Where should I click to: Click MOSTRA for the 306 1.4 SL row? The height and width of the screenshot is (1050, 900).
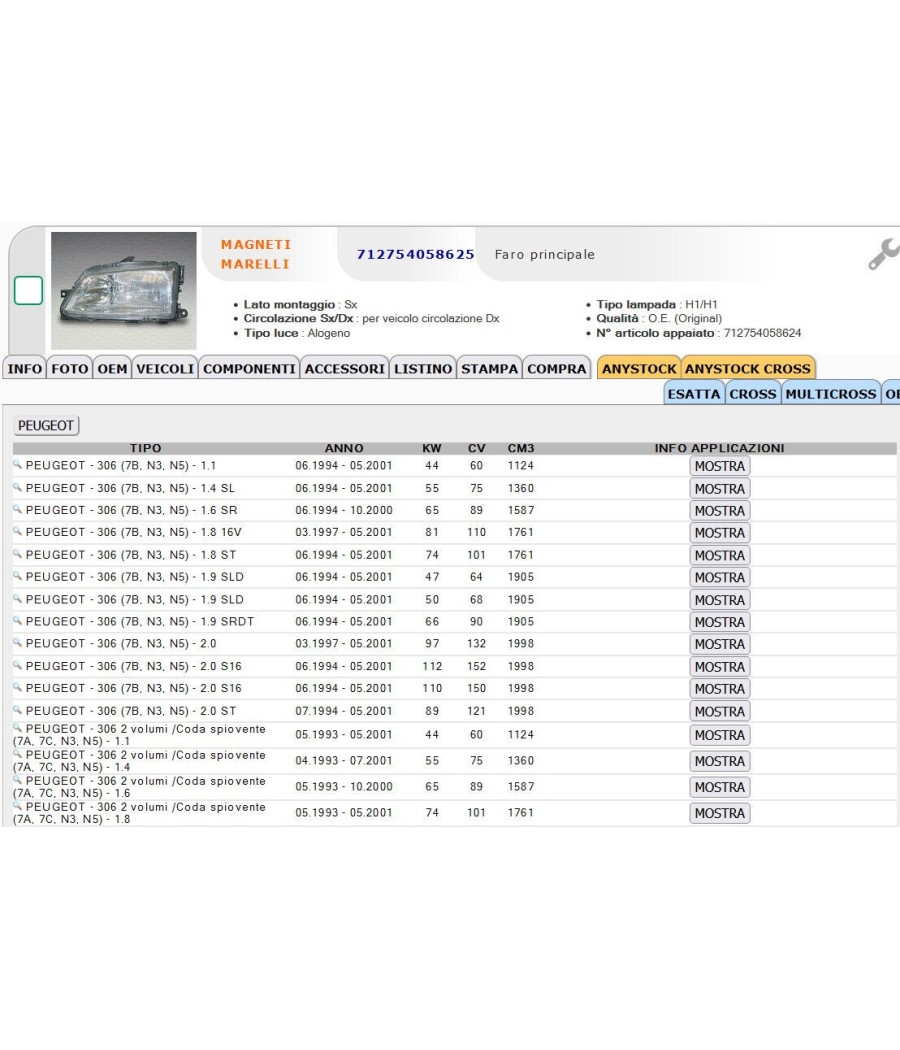720,489
